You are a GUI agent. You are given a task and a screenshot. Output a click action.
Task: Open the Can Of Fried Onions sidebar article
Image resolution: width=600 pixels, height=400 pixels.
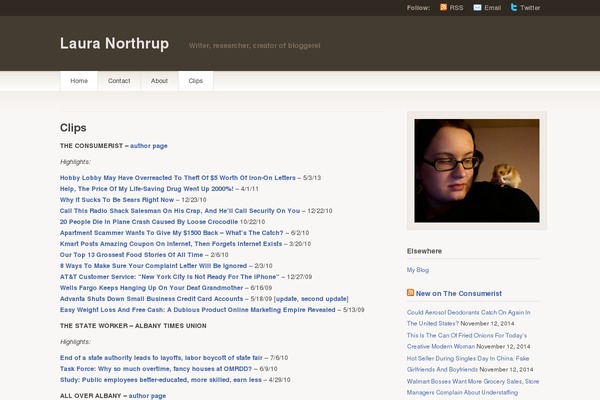point(467,341)
